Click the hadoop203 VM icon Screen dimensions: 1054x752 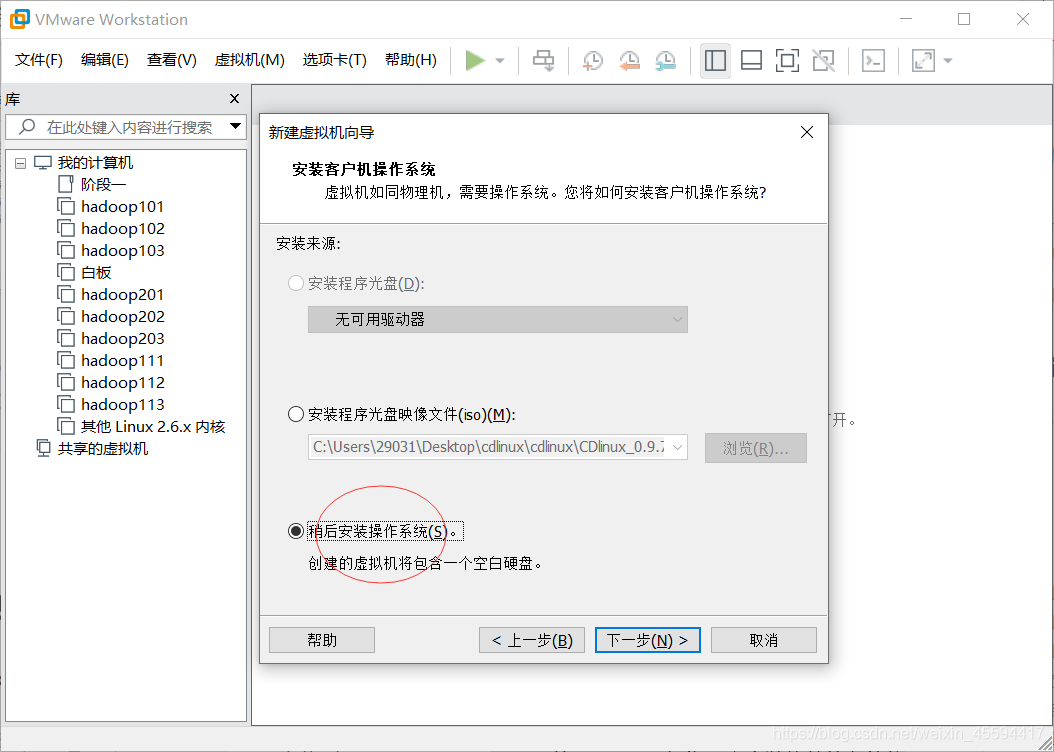(66, 339)
